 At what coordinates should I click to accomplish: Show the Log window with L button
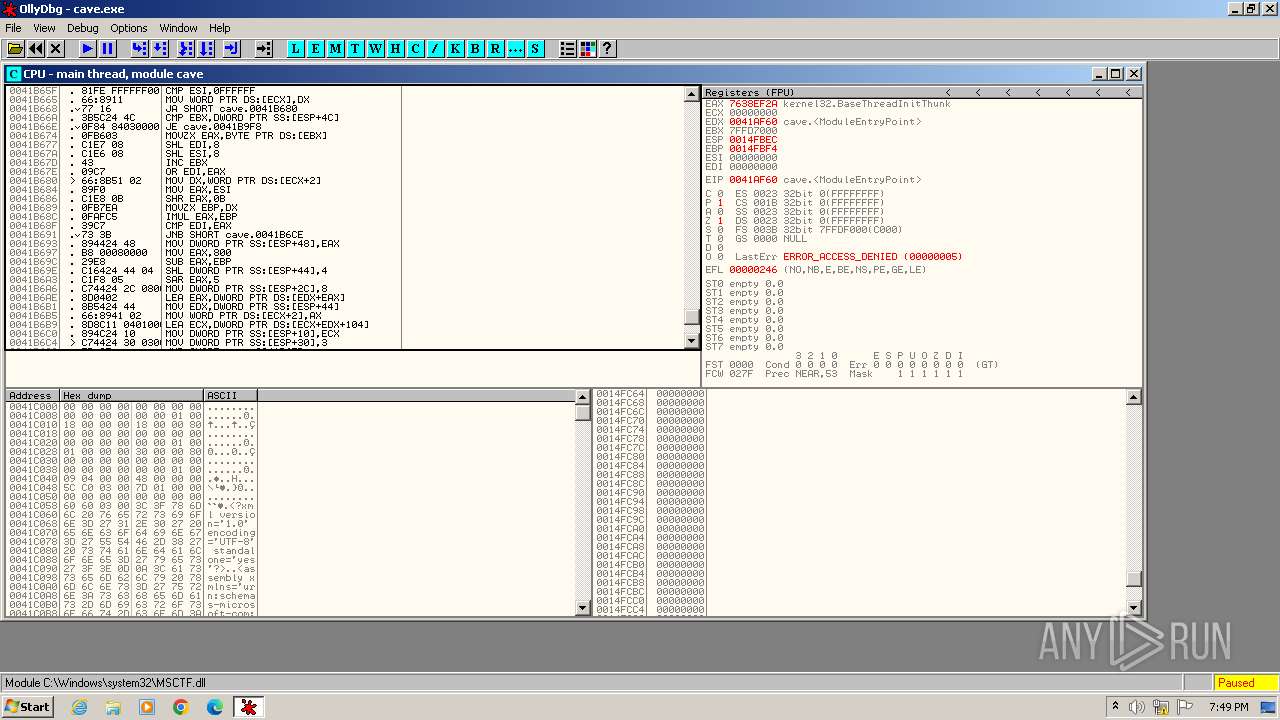tap(296, 48)
